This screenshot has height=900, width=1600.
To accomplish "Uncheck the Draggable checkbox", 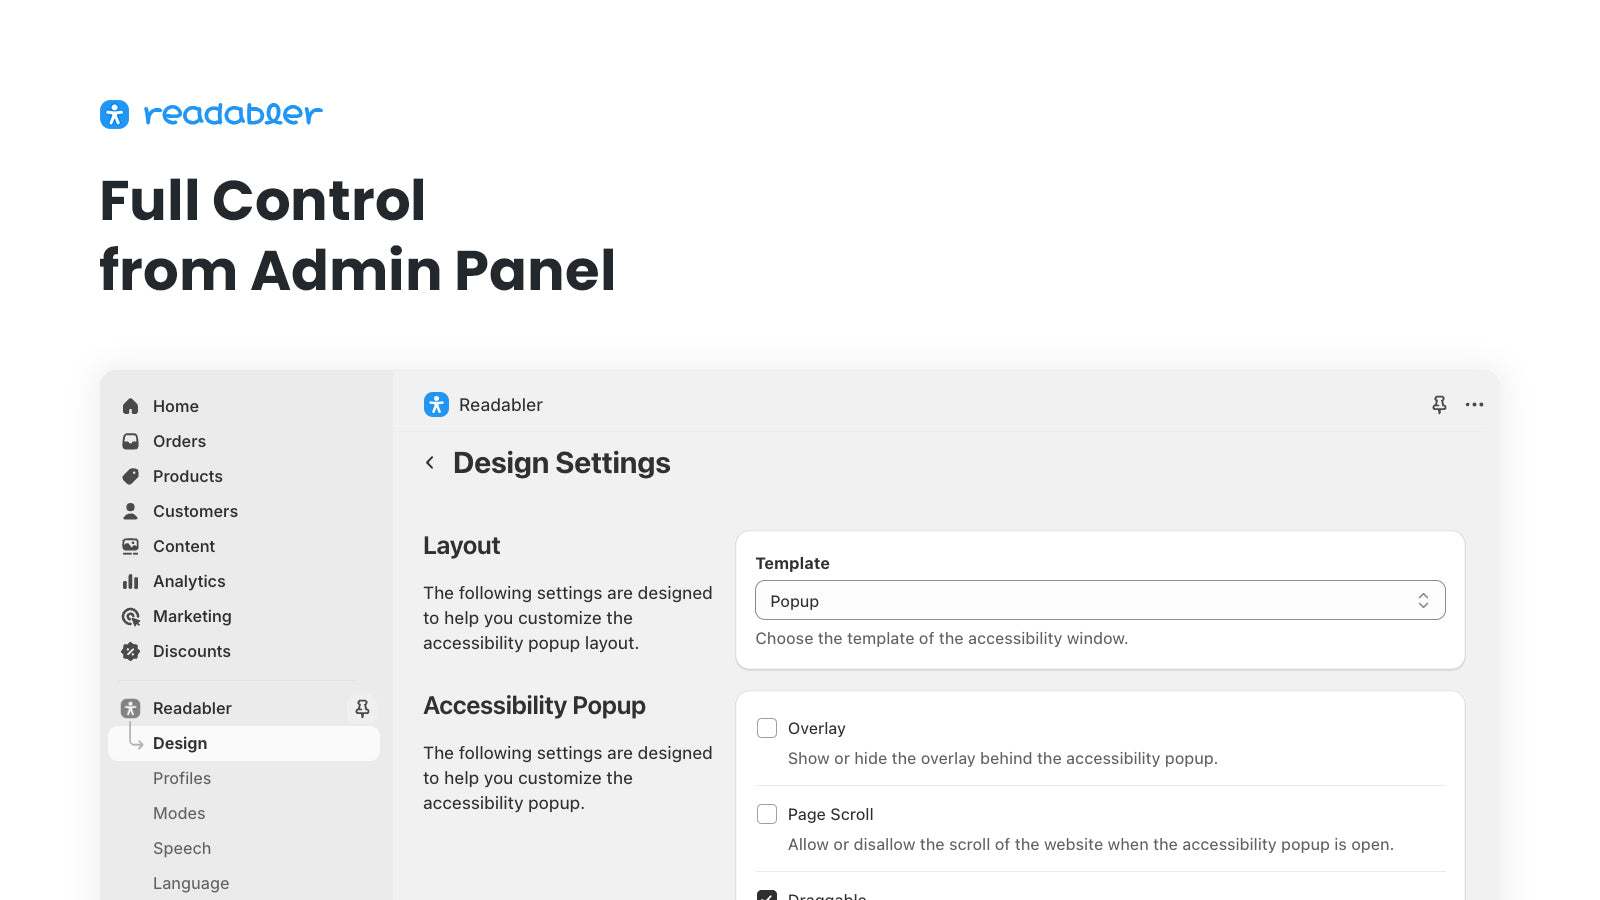I will pos(767,895).
